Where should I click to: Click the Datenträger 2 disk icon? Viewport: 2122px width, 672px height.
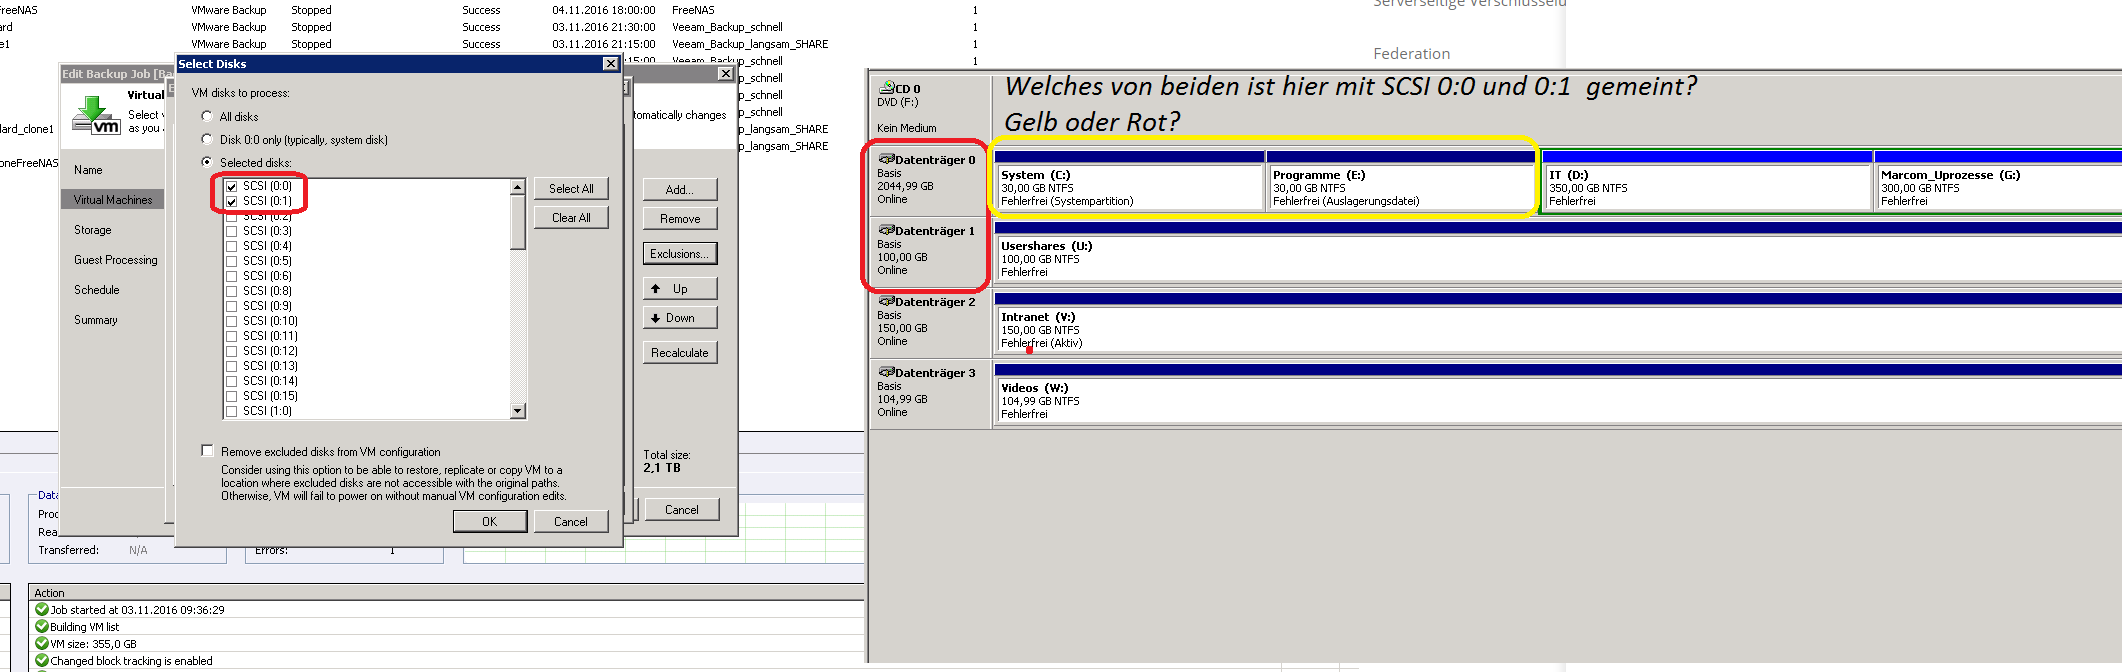pyautogui.click(x=885, y=301)
